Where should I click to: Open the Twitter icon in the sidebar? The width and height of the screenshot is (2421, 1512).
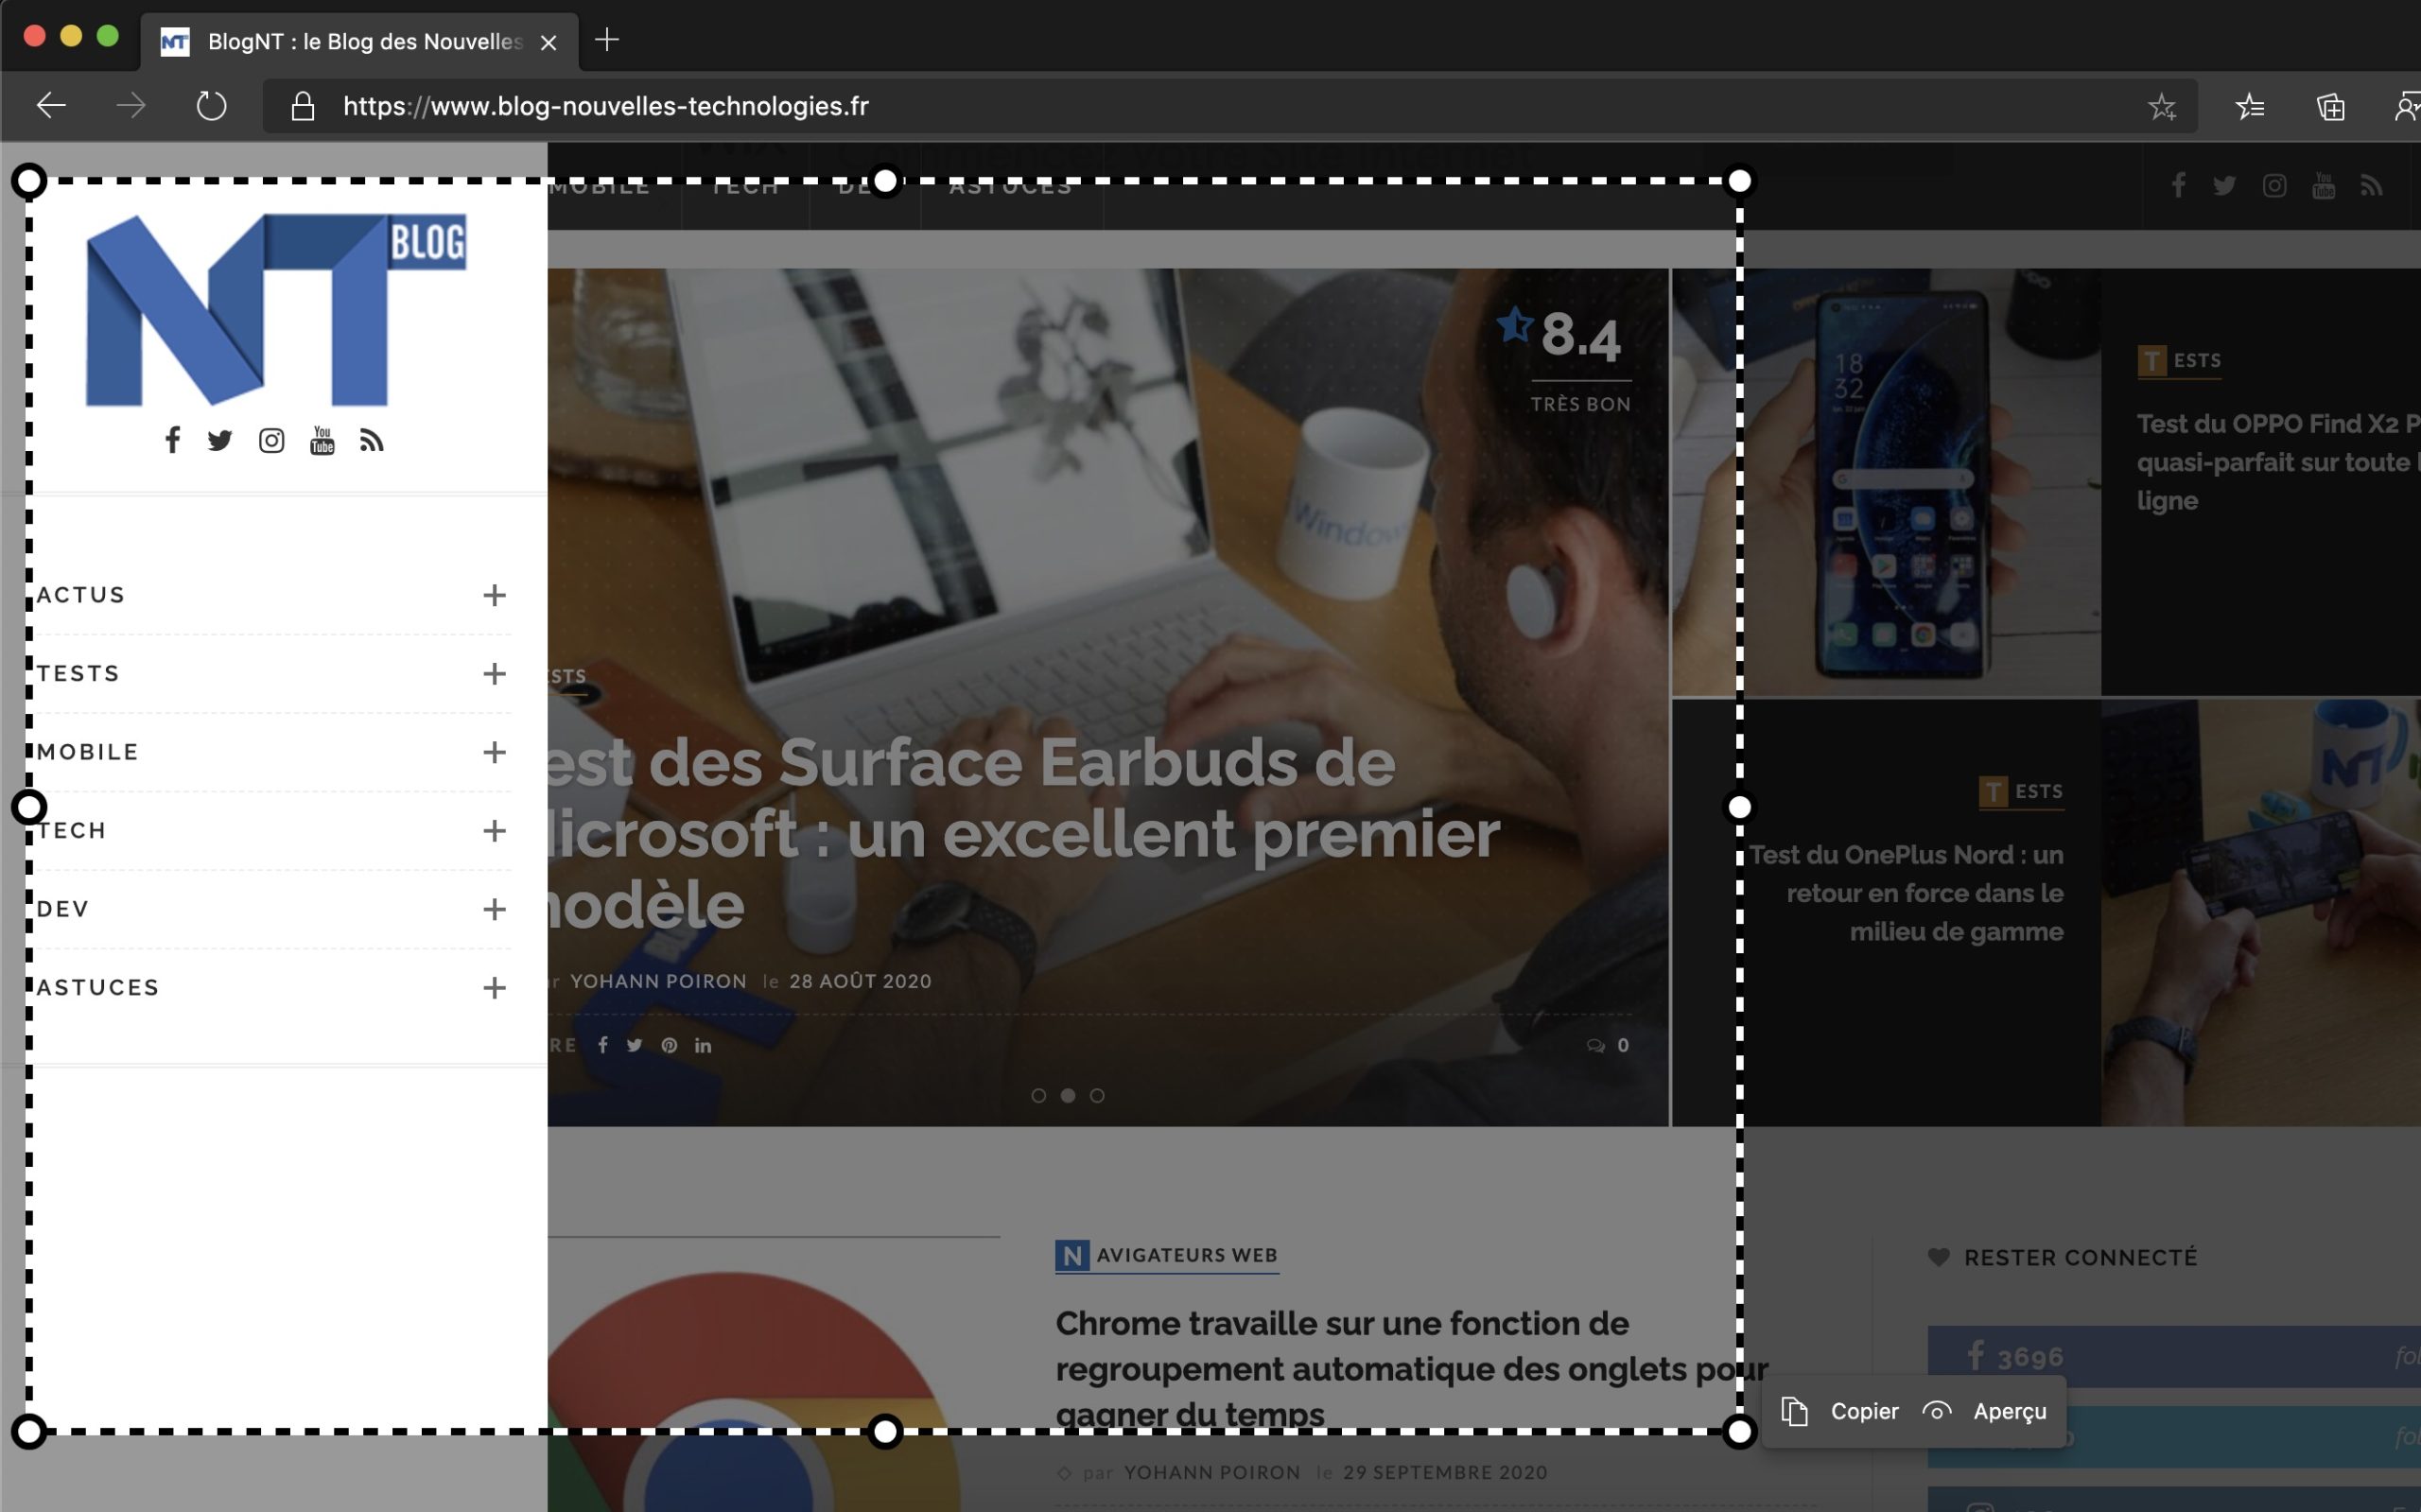coord(220,440)
